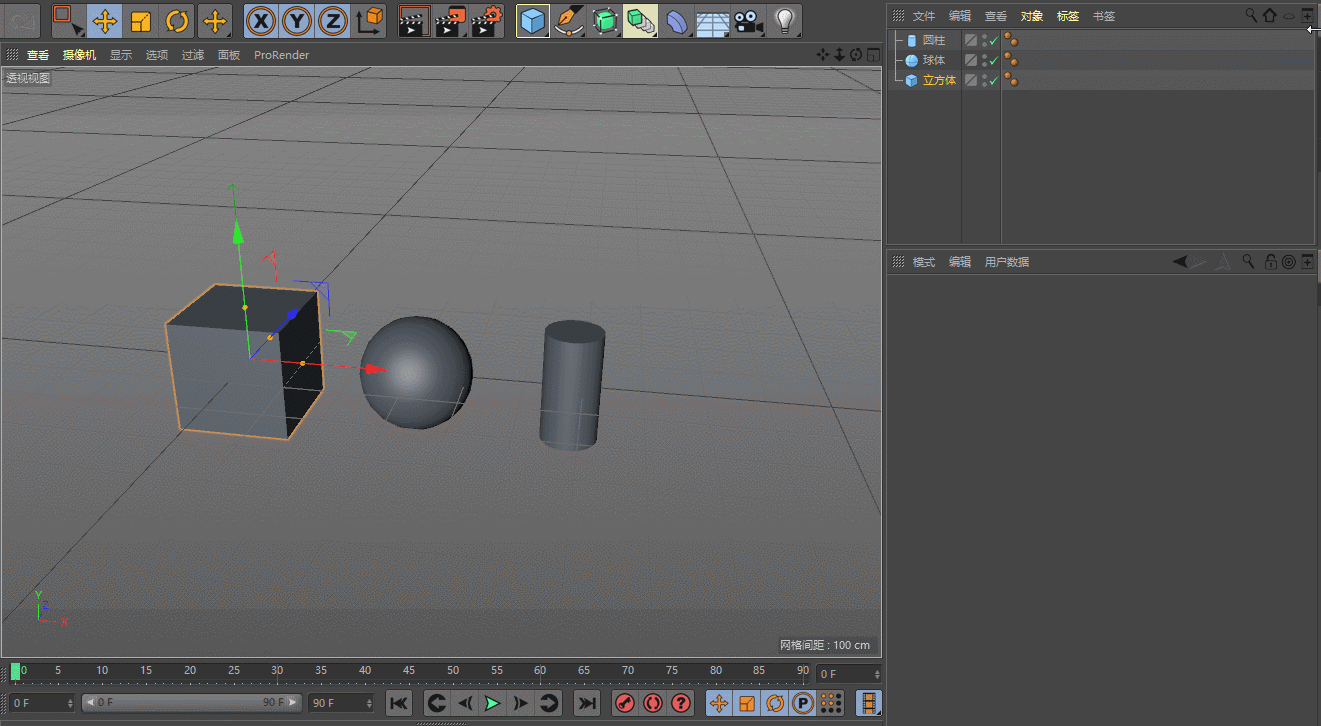This screenshot has width=1321, height=726.
Task: Click the camera object icon
Action: click(x=747, y=20)
